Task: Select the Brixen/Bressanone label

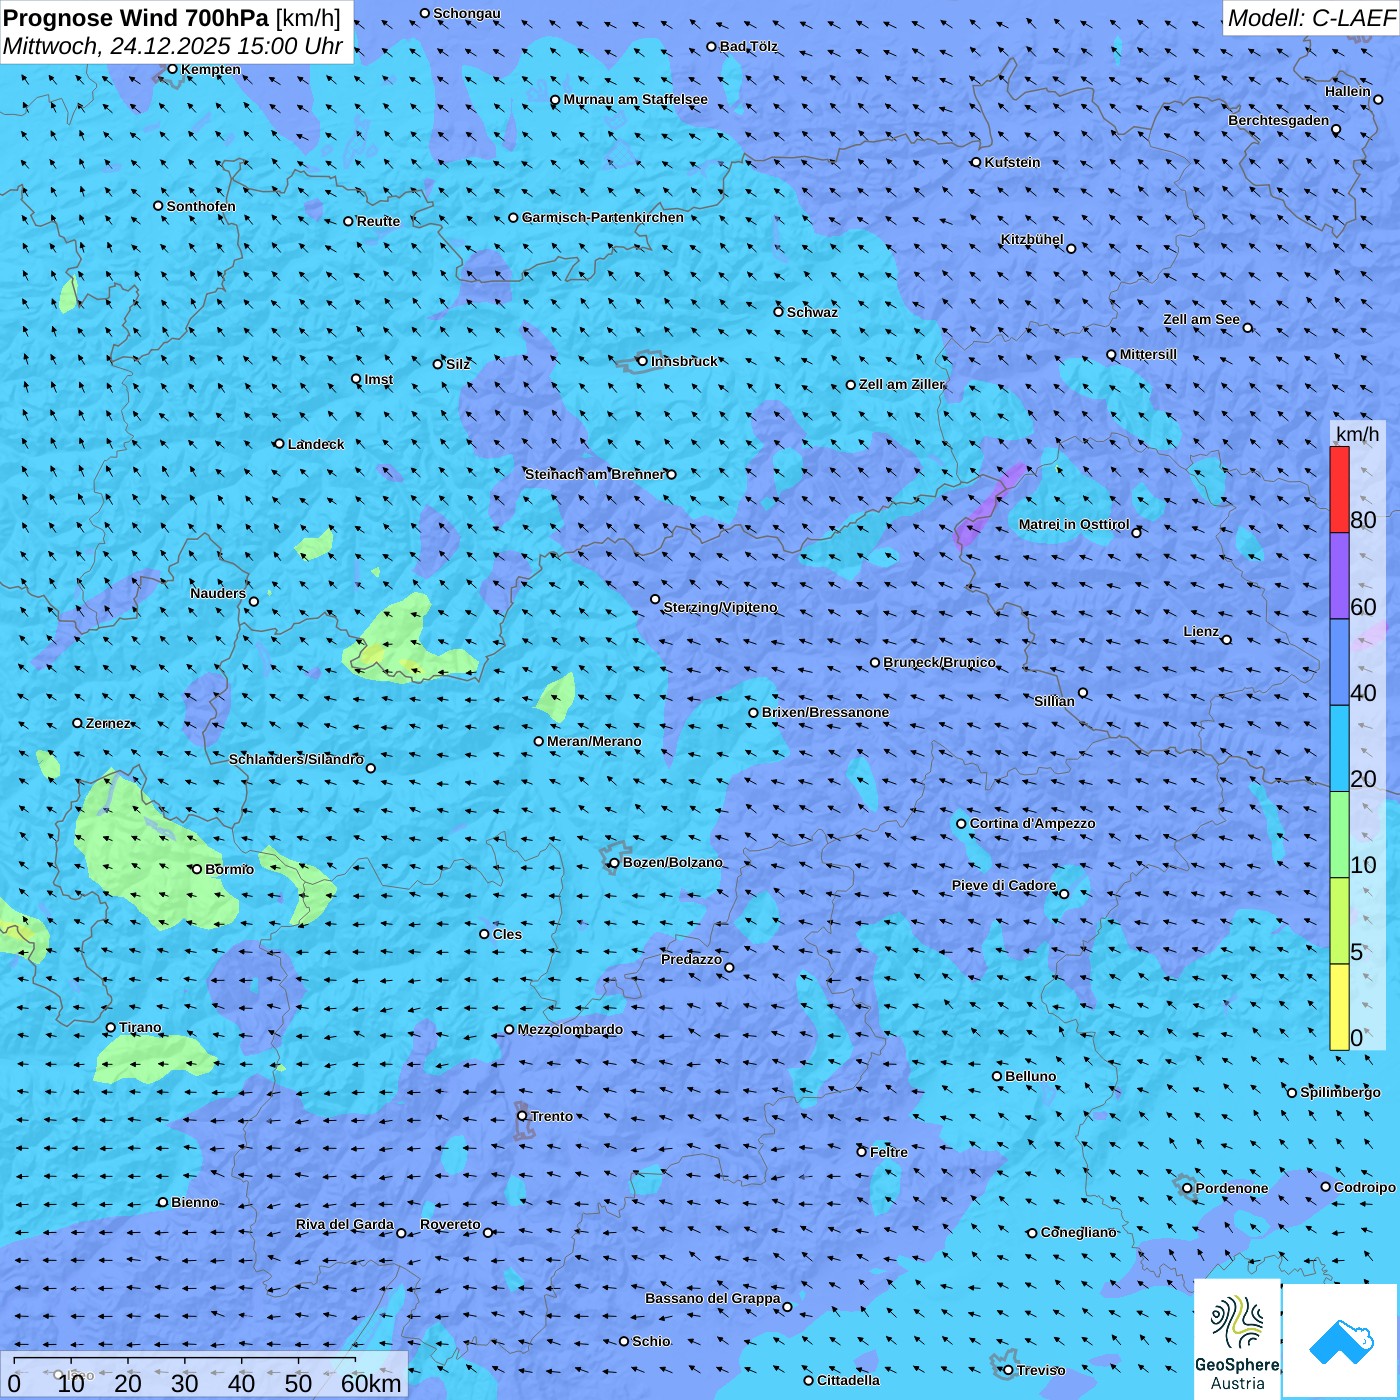Action: click(825, 712)
